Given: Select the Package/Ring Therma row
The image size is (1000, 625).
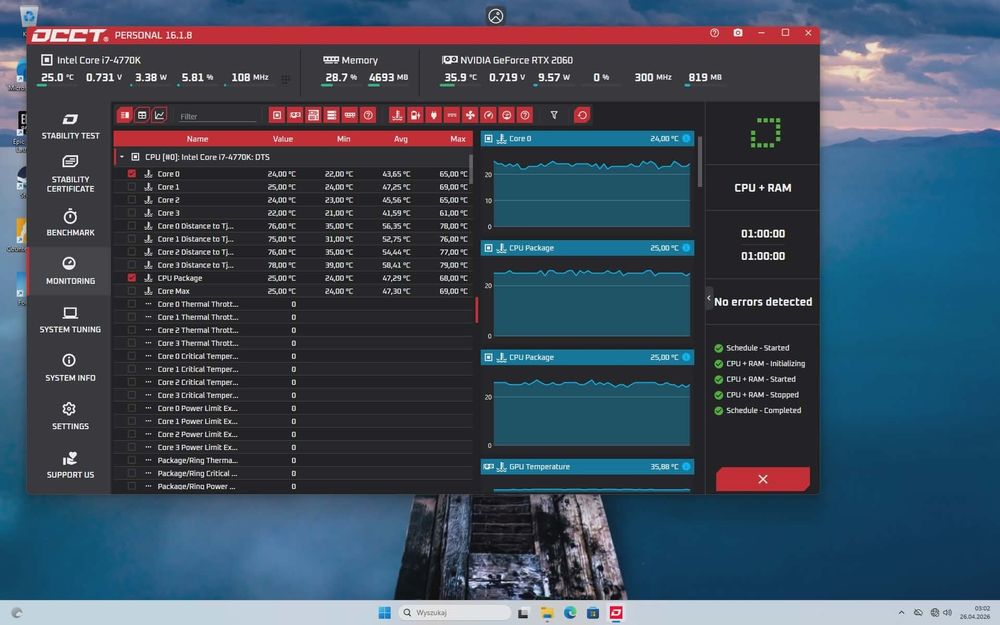Looking at the screenshot, I should pyautogui.click(x=293, y=460).
